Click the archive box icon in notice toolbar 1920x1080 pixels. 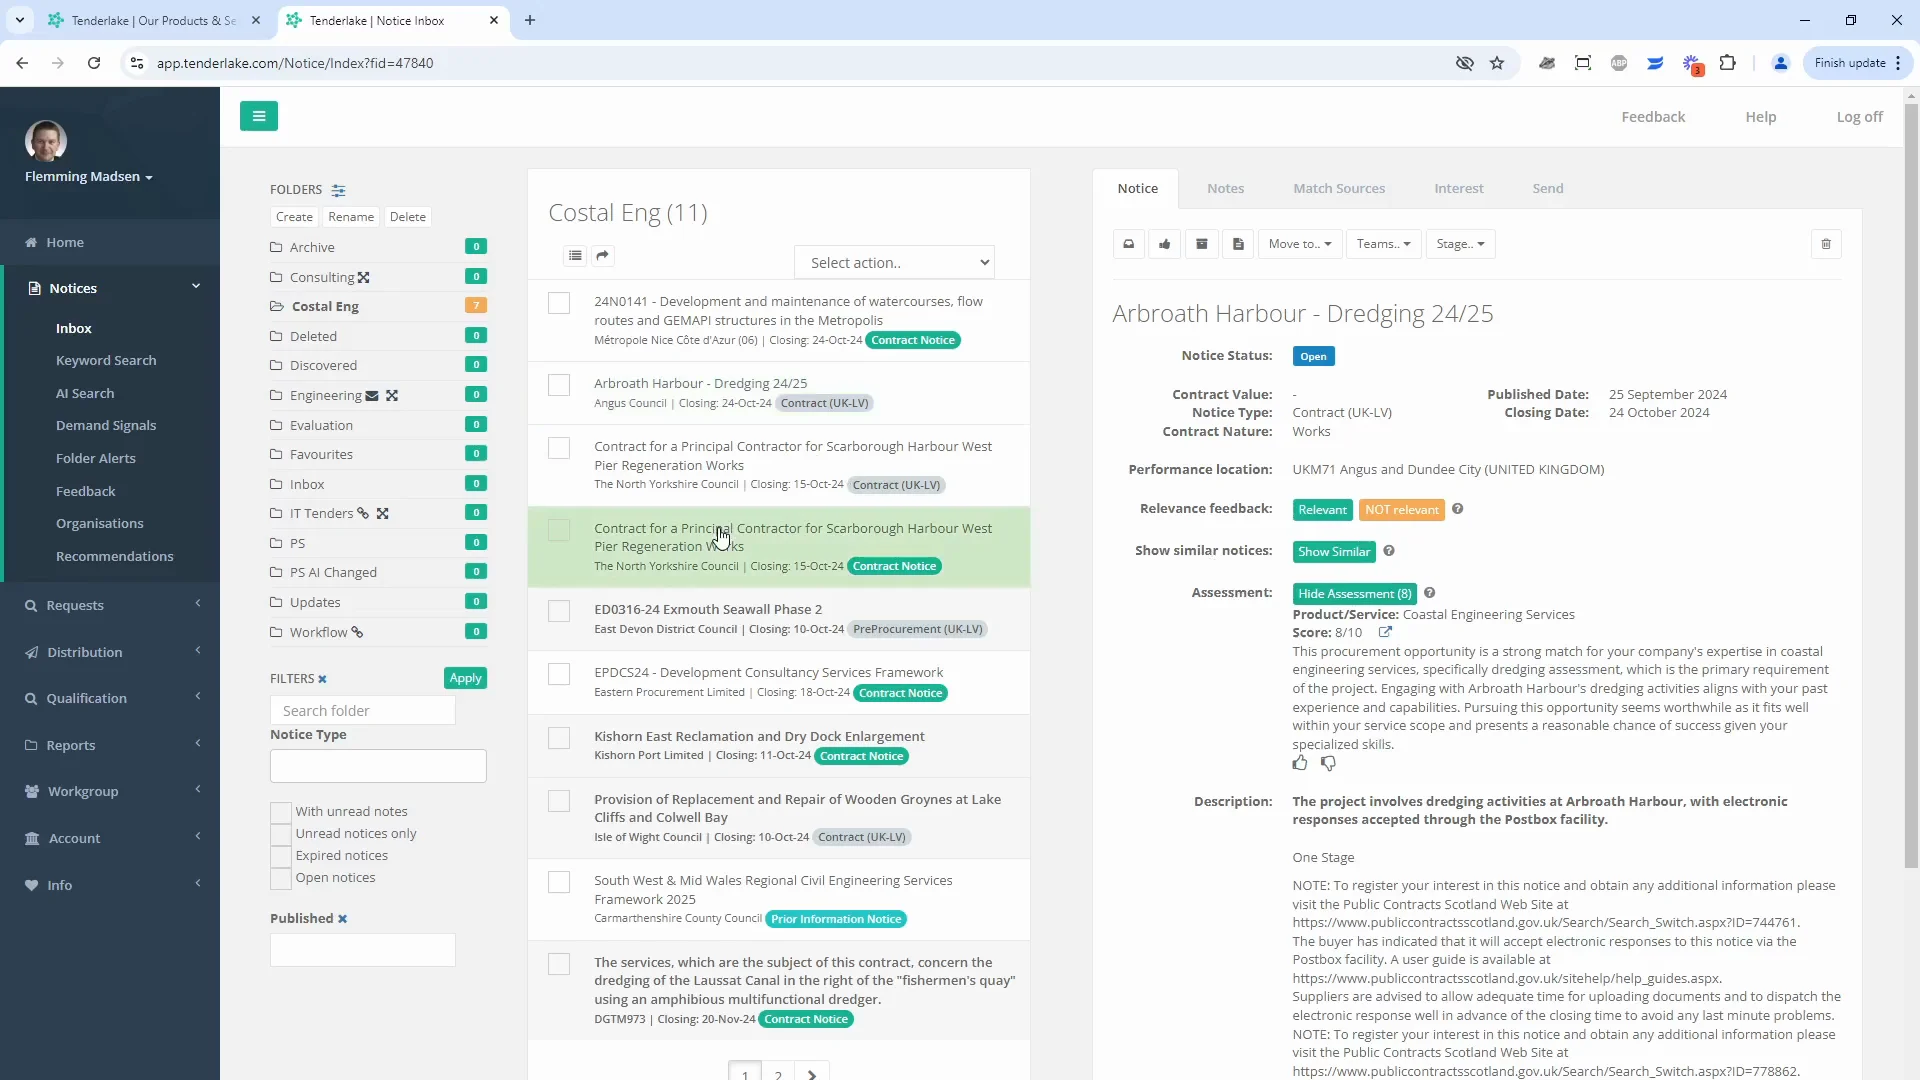(x=1202, y=244)
